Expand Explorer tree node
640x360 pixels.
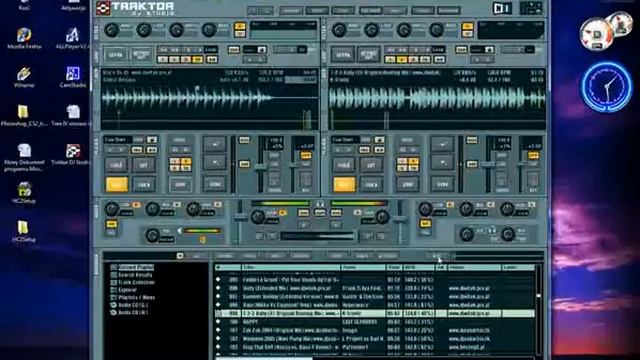[x=113, y=290]
